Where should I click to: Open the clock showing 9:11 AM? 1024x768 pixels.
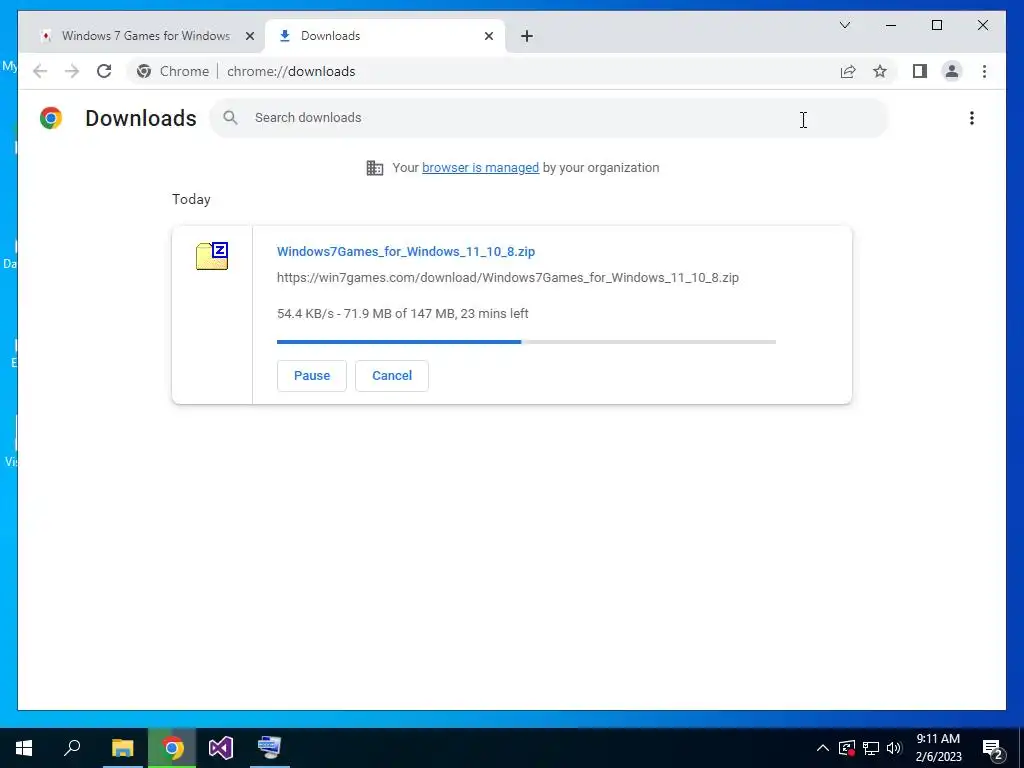[938, 748]
